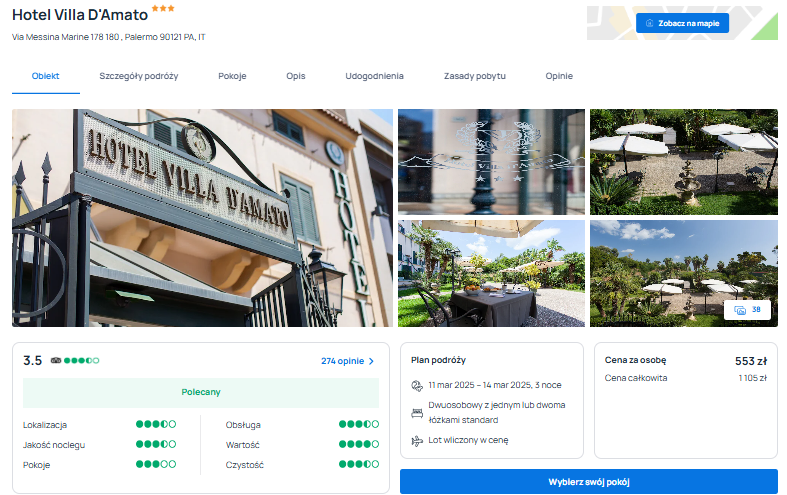Image resolution: width=787 pixels, height=495 pixels.
Task: Select the Zasady pobytu tab
Action: pyautogui.click(x=475, y=76)
